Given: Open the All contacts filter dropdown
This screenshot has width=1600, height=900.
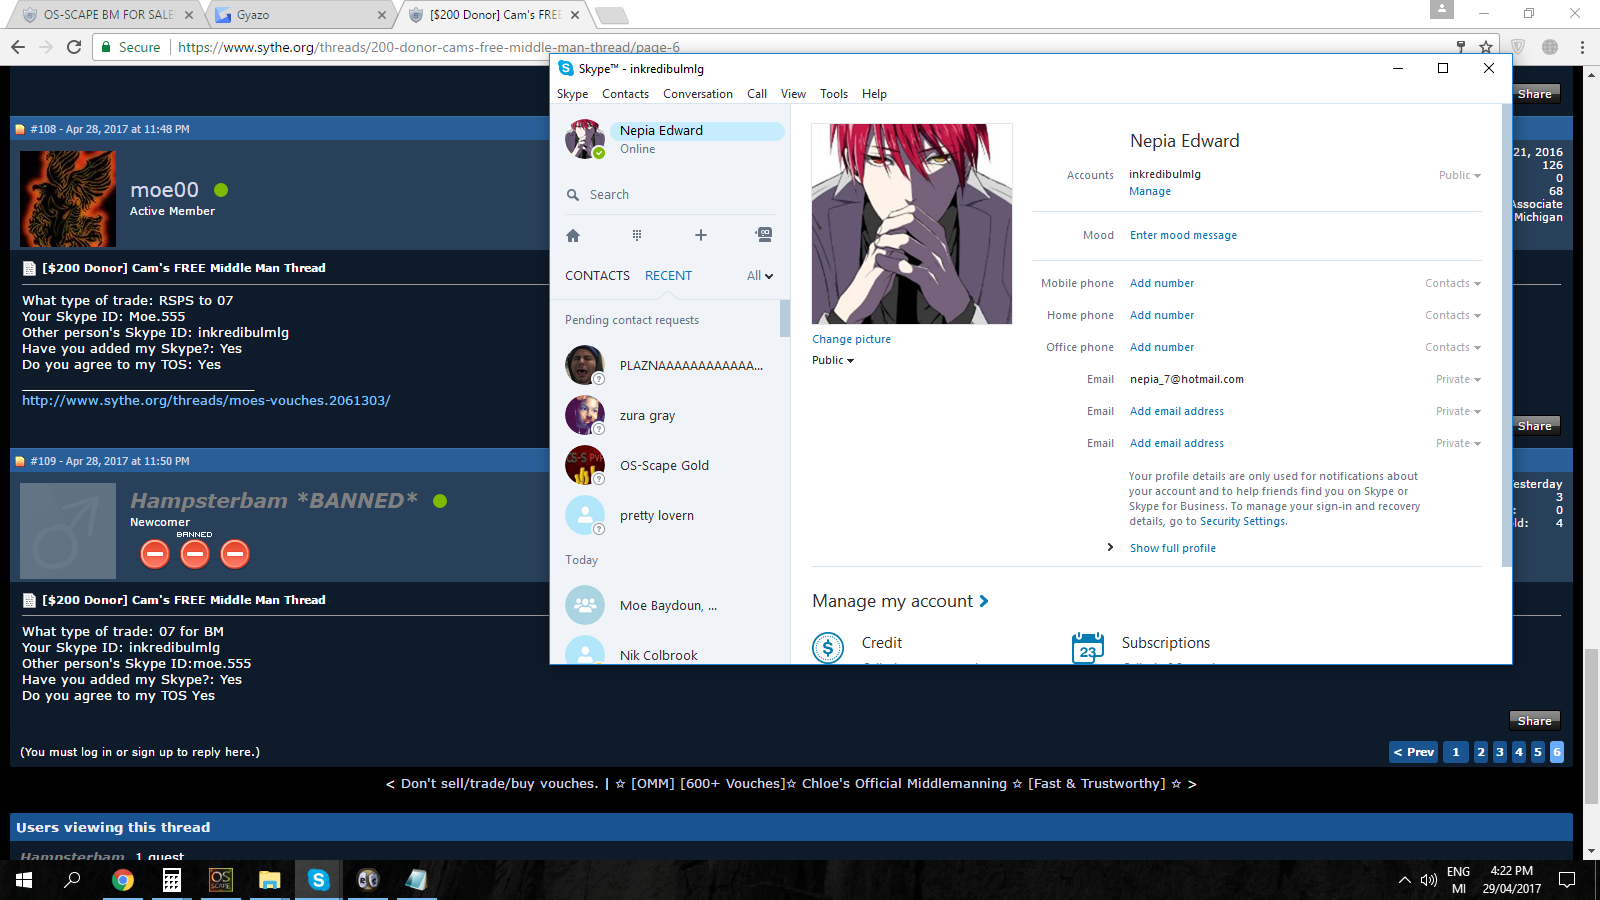Looking at the screenshot, I should click(x=760, y=276).
